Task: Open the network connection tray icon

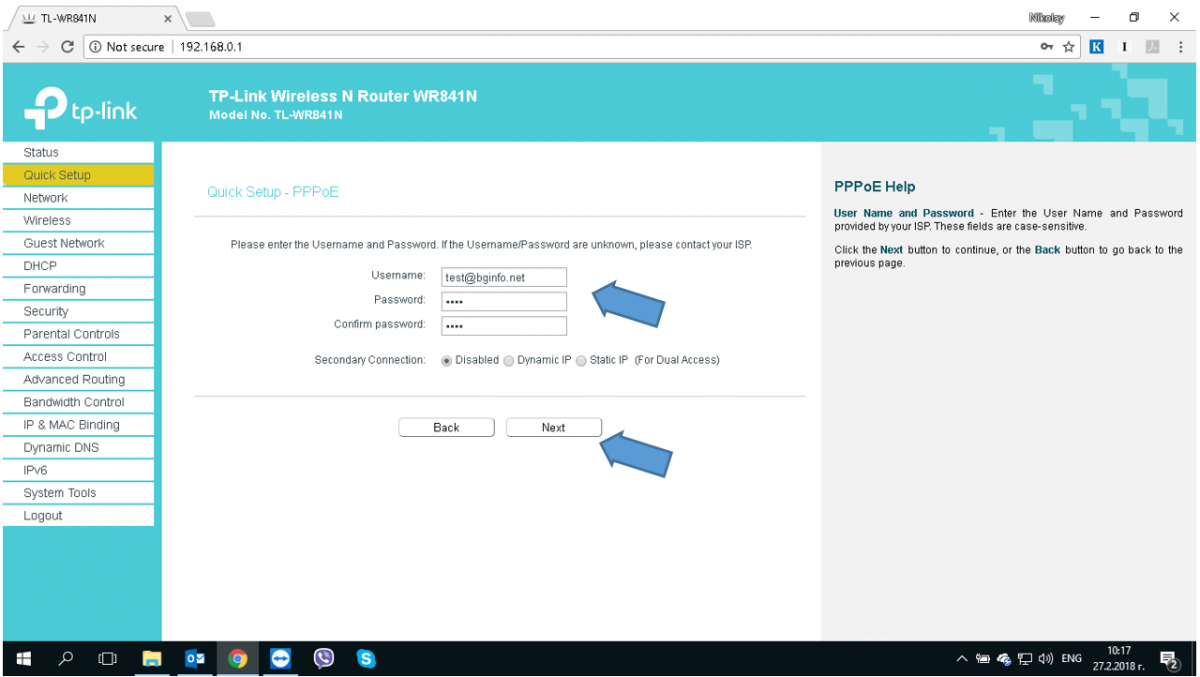Action: click(x=1025, y=659)
